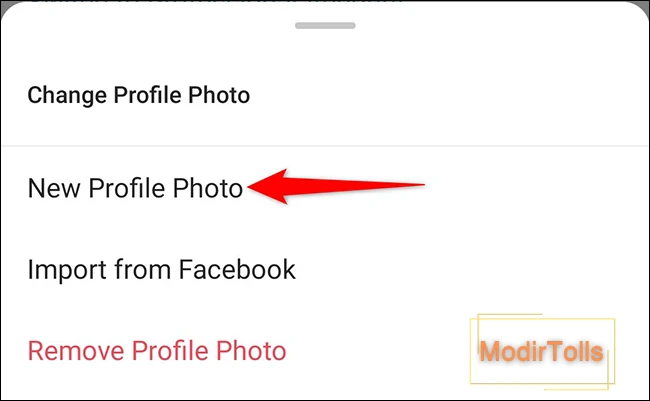Click the orange ModirTolls text
Image resolution: width=650 pixels, height=401 pixels.
click(x=541, y=352)
